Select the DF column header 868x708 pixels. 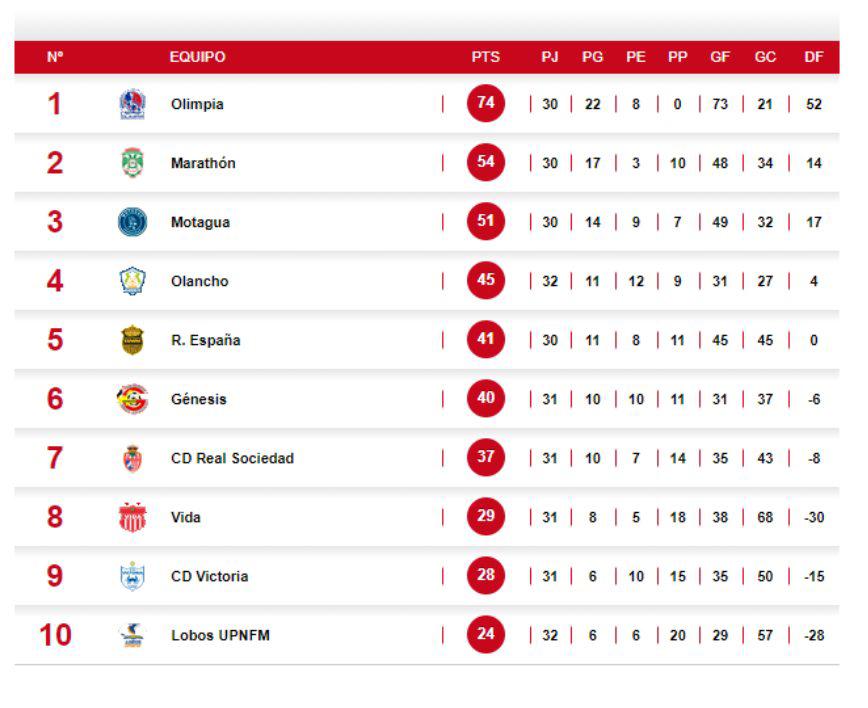pos(814,58)
